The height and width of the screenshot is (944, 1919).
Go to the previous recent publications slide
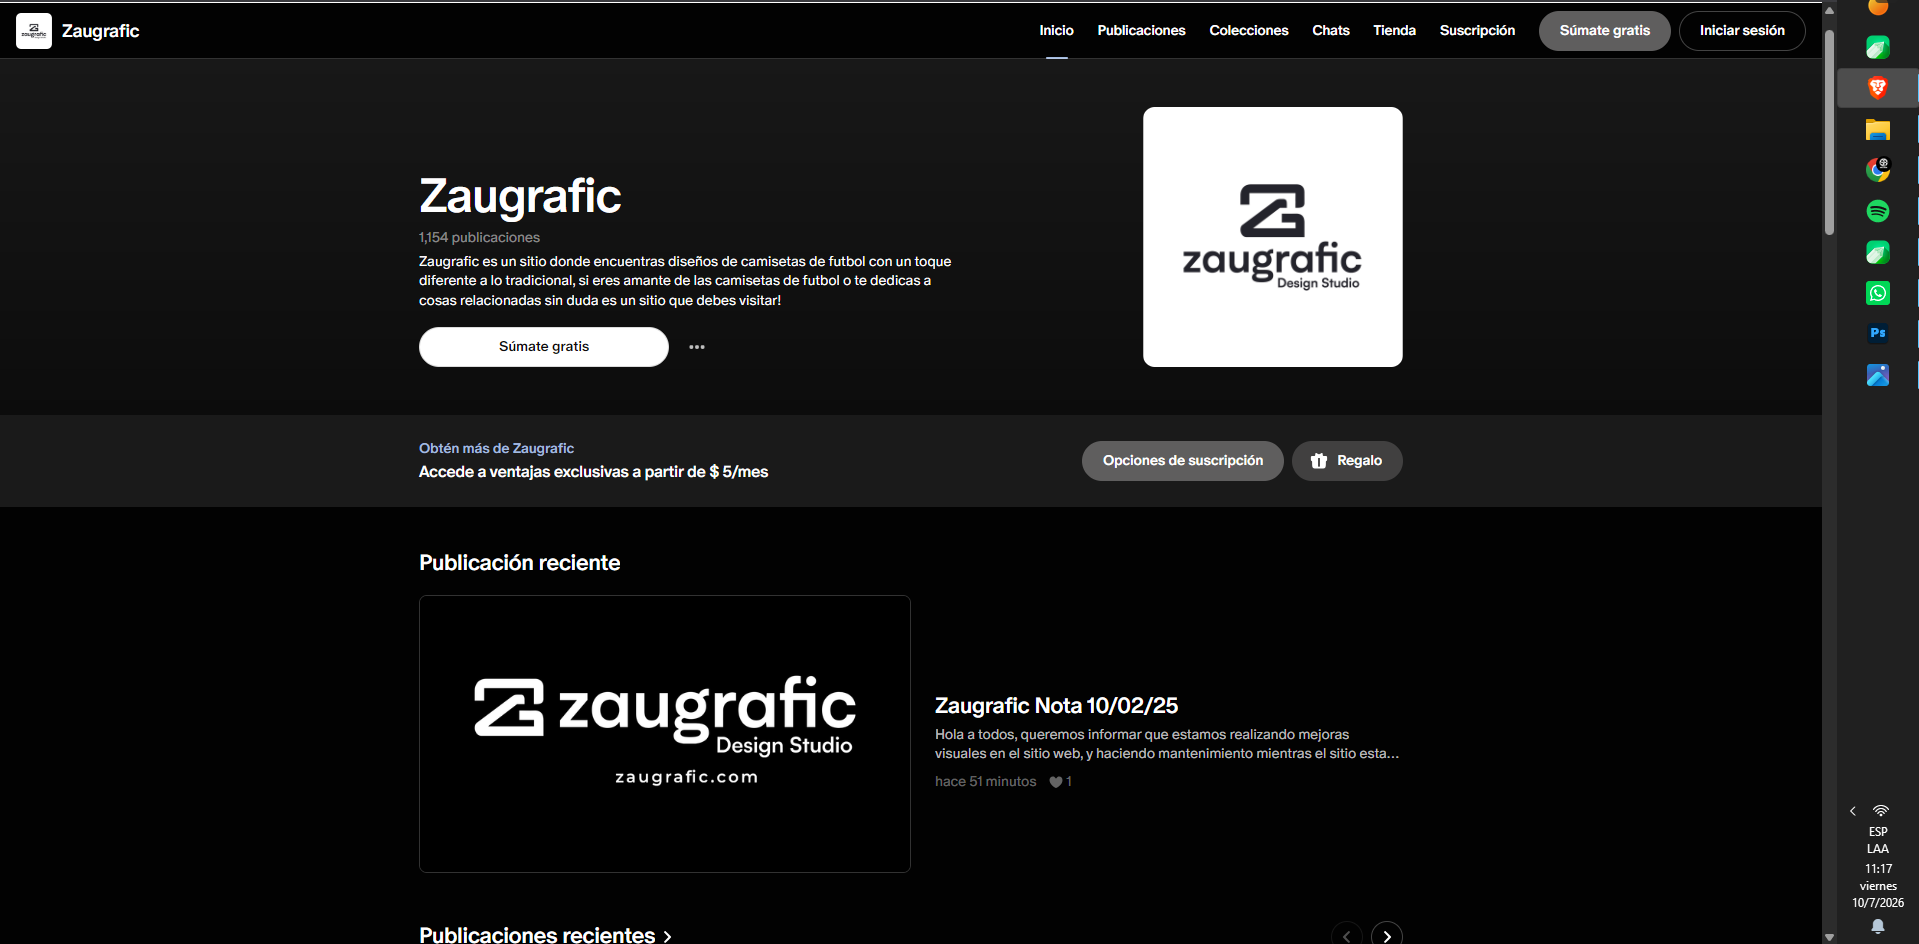(1347, 936)
